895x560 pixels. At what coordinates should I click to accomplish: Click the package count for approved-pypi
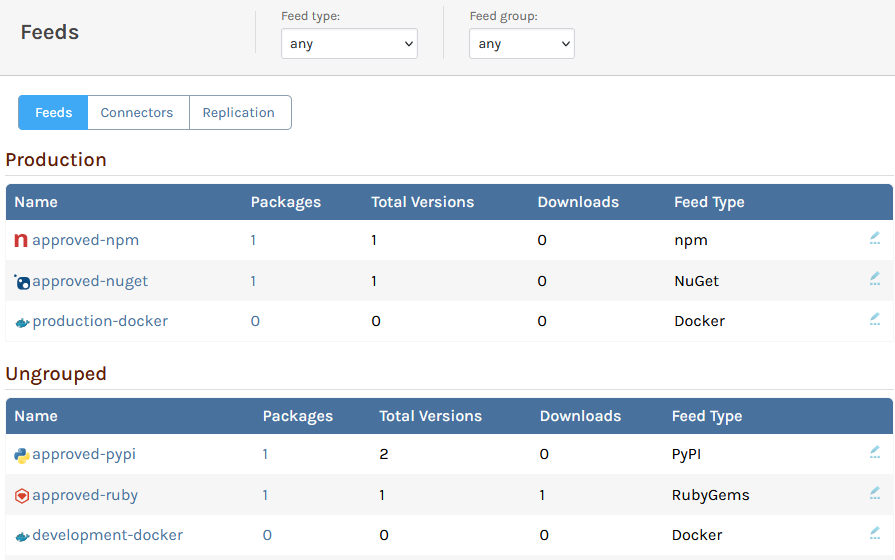pyautogui.click(x=265, y=454)
